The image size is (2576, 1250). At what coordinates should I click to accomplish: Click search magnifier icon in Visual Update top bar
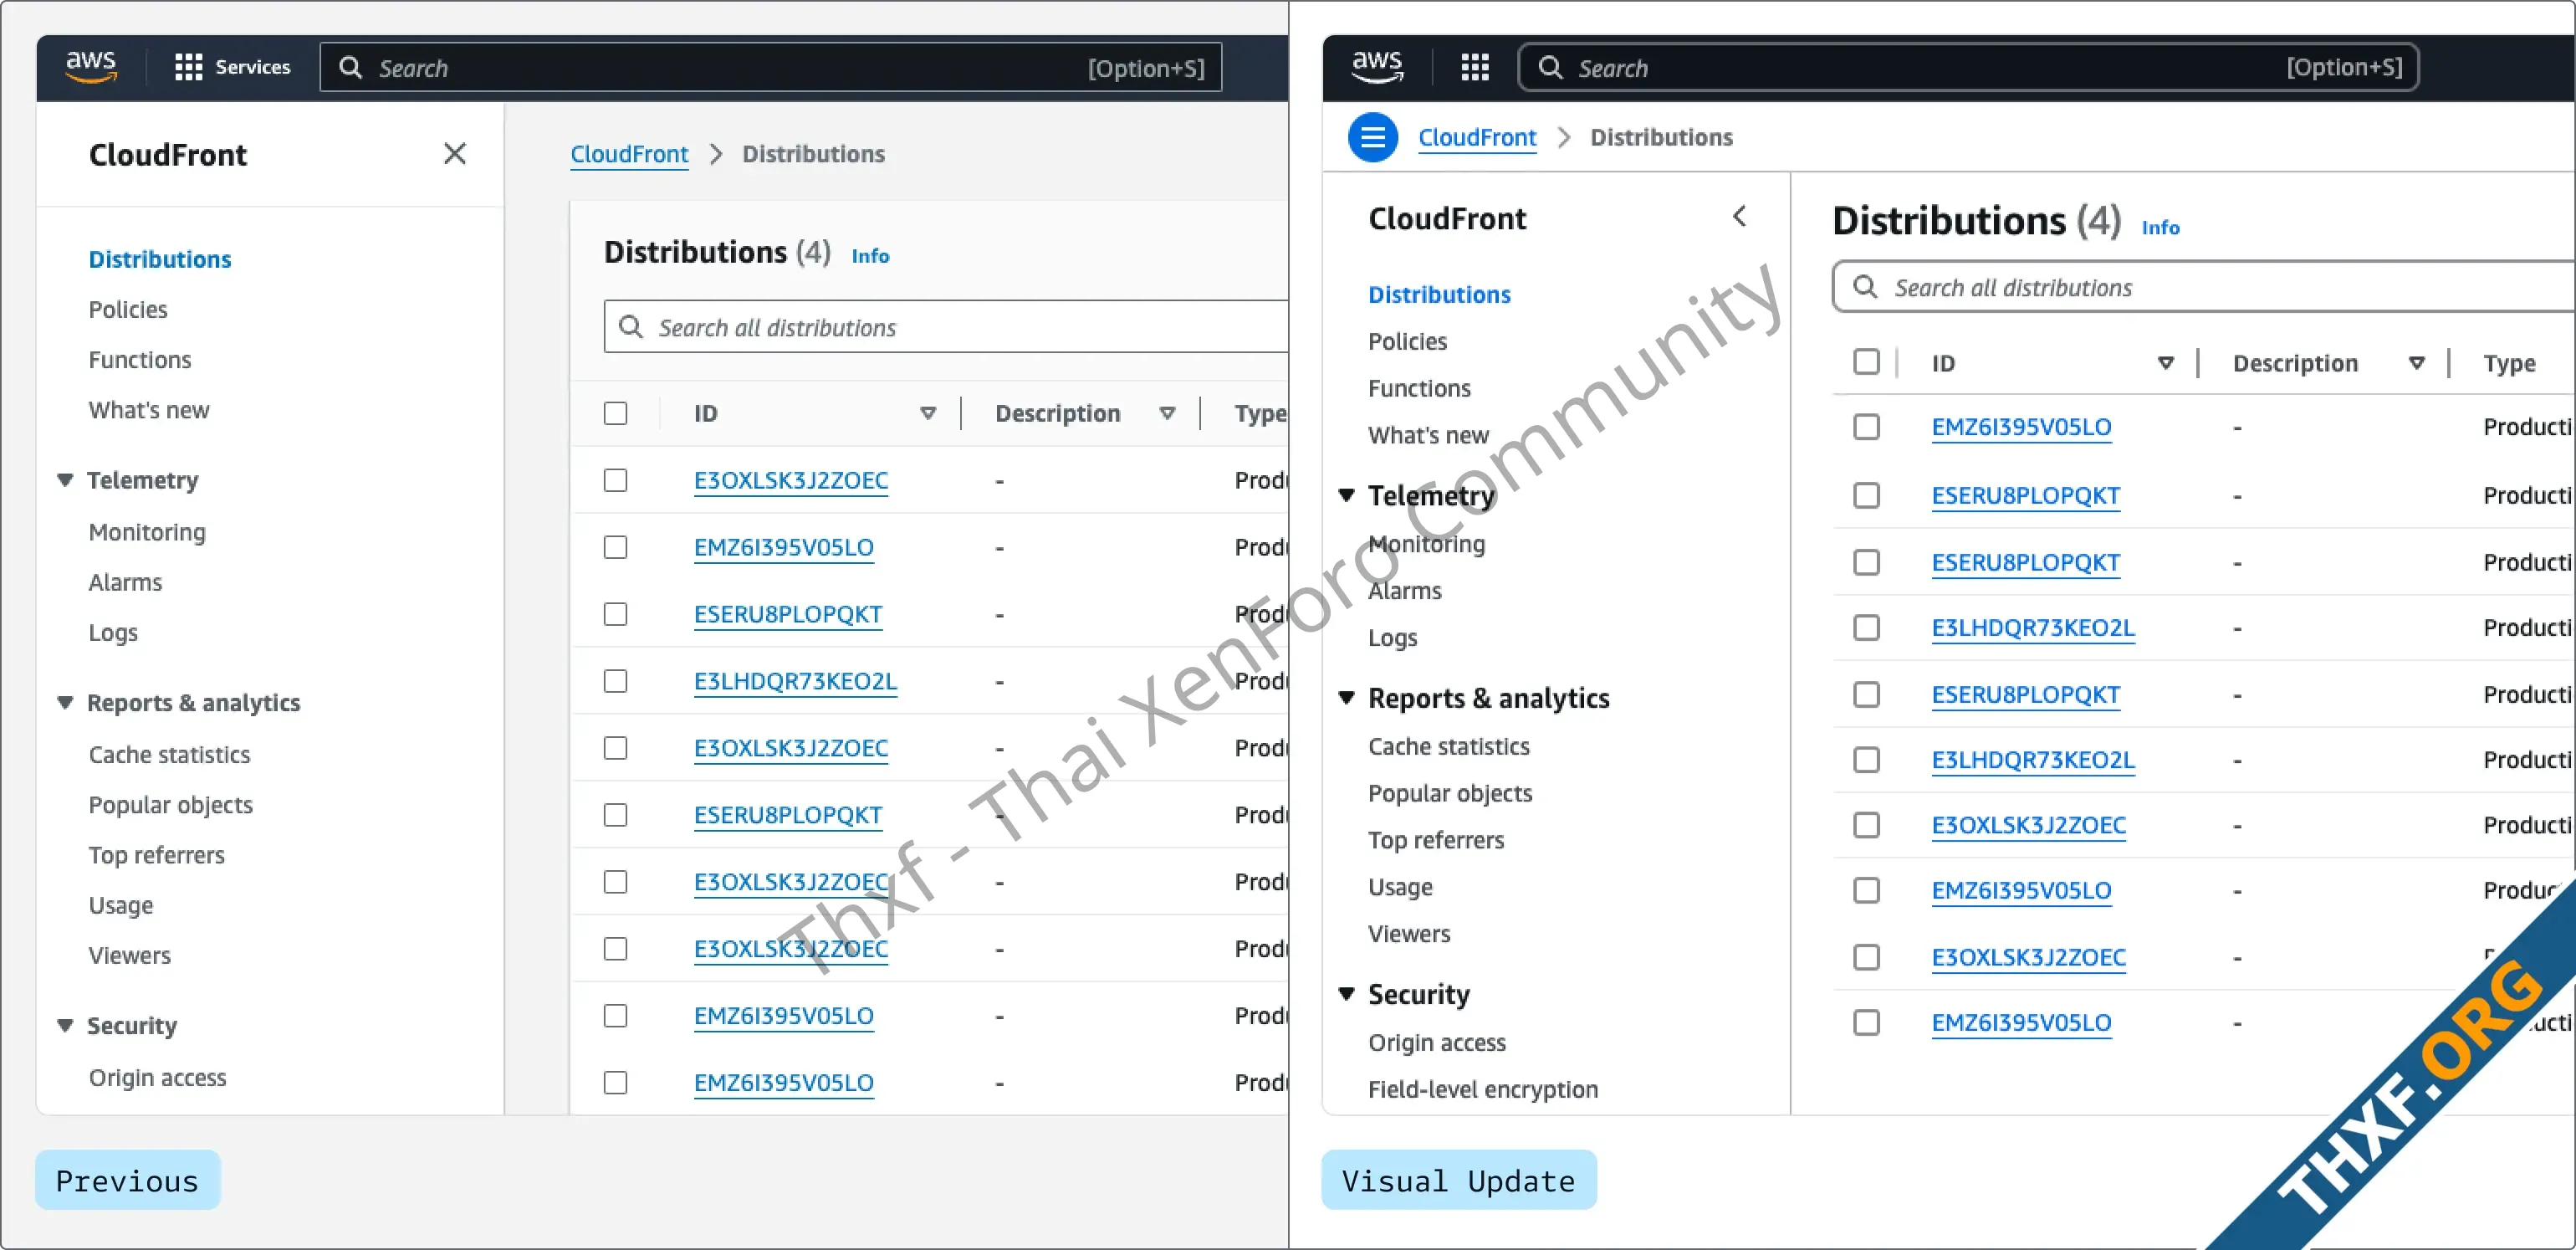point(1550,67)
